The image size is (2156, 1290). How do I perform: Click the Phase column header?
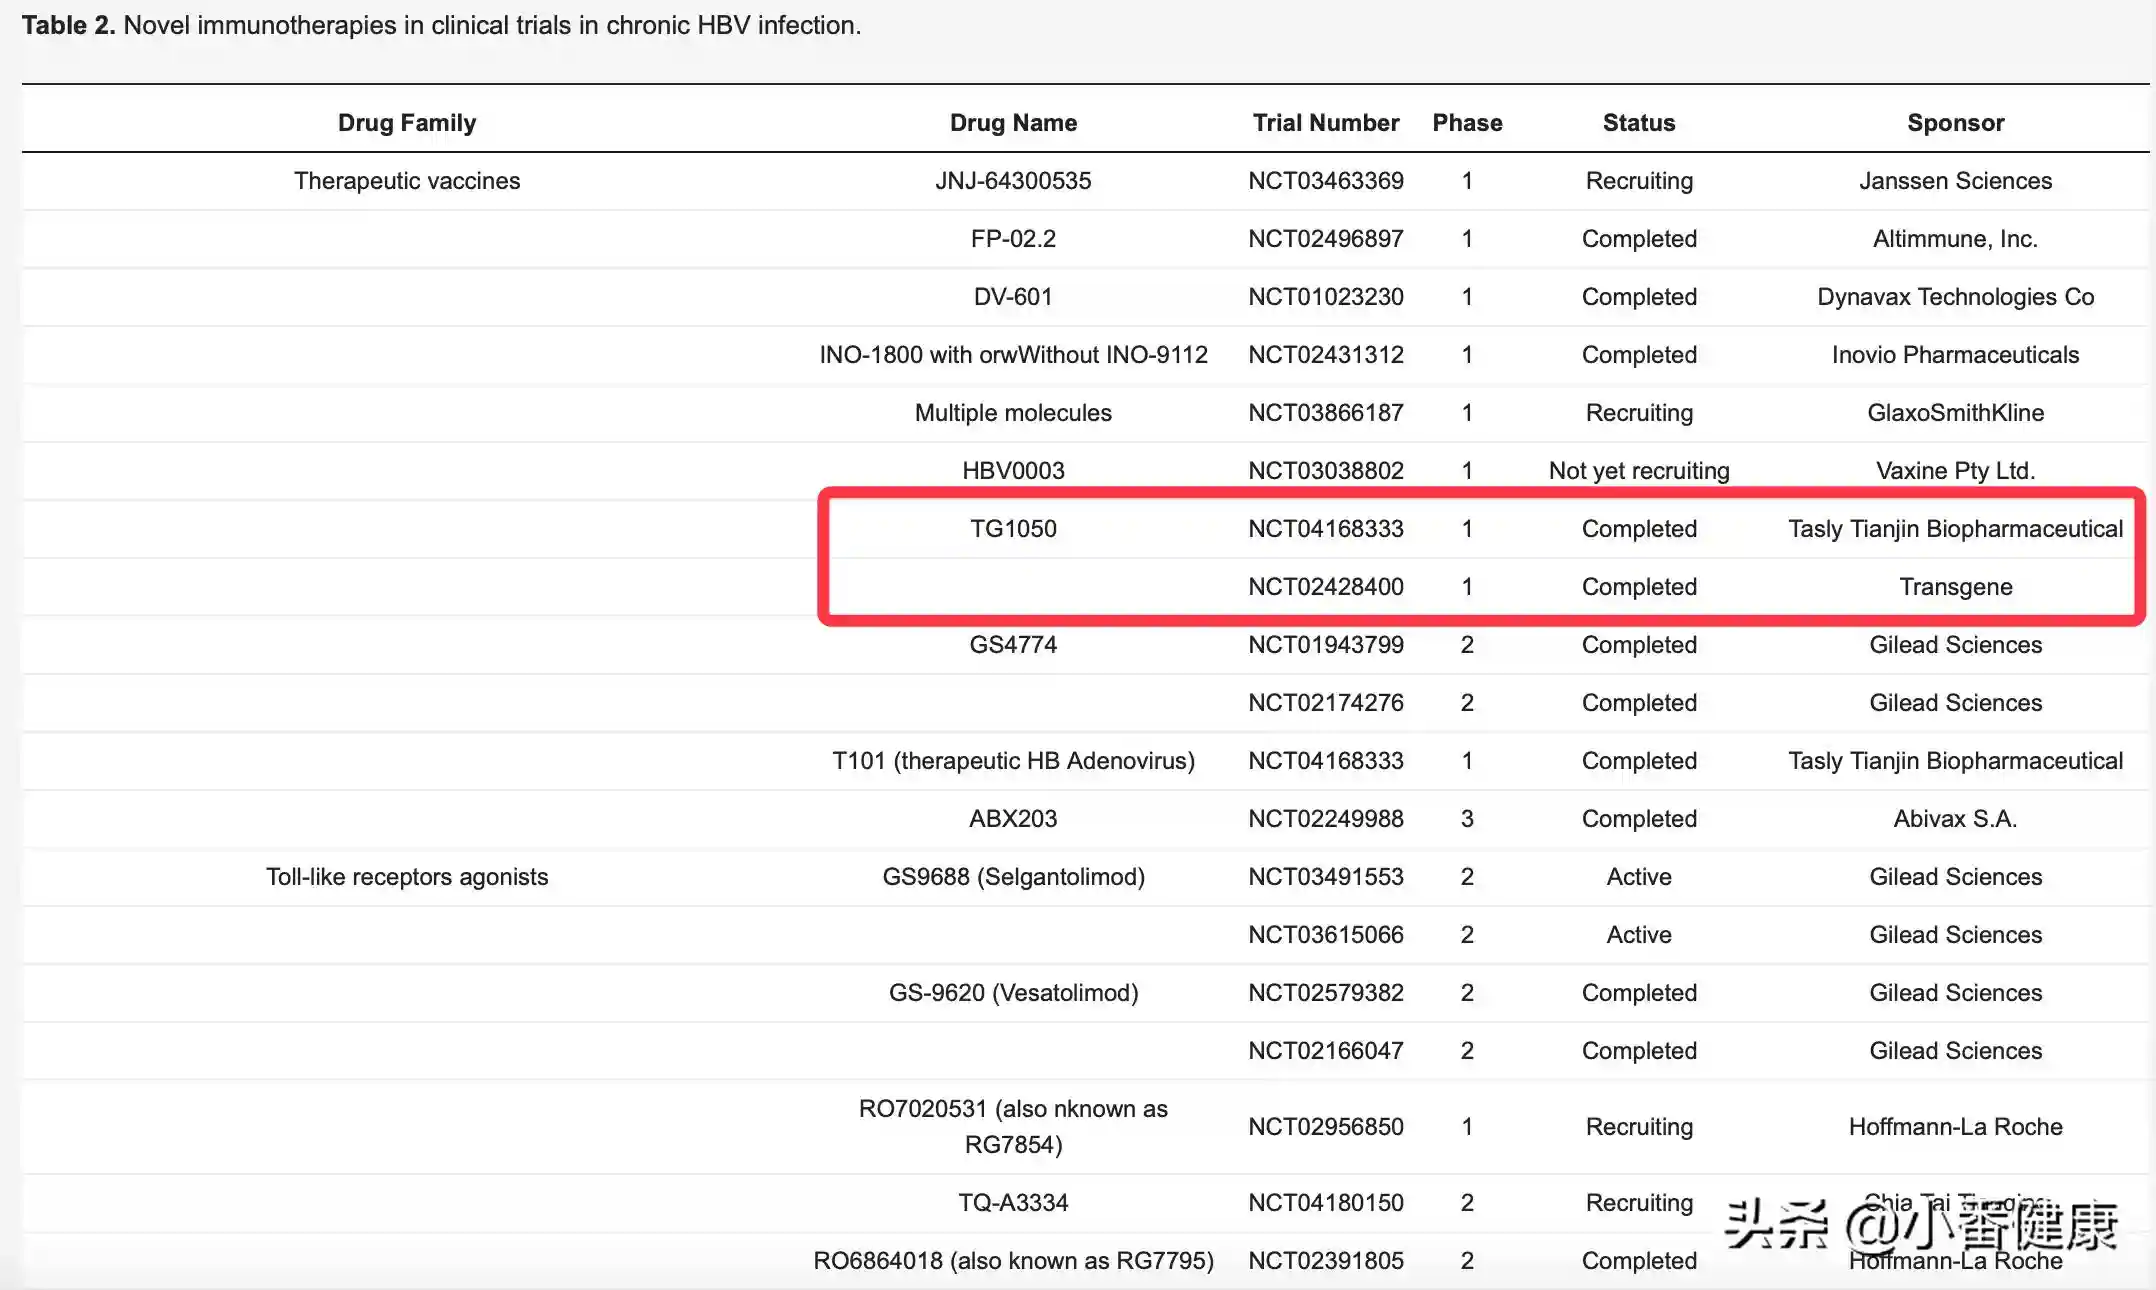pyautogui.click(x=1467, y=123)
